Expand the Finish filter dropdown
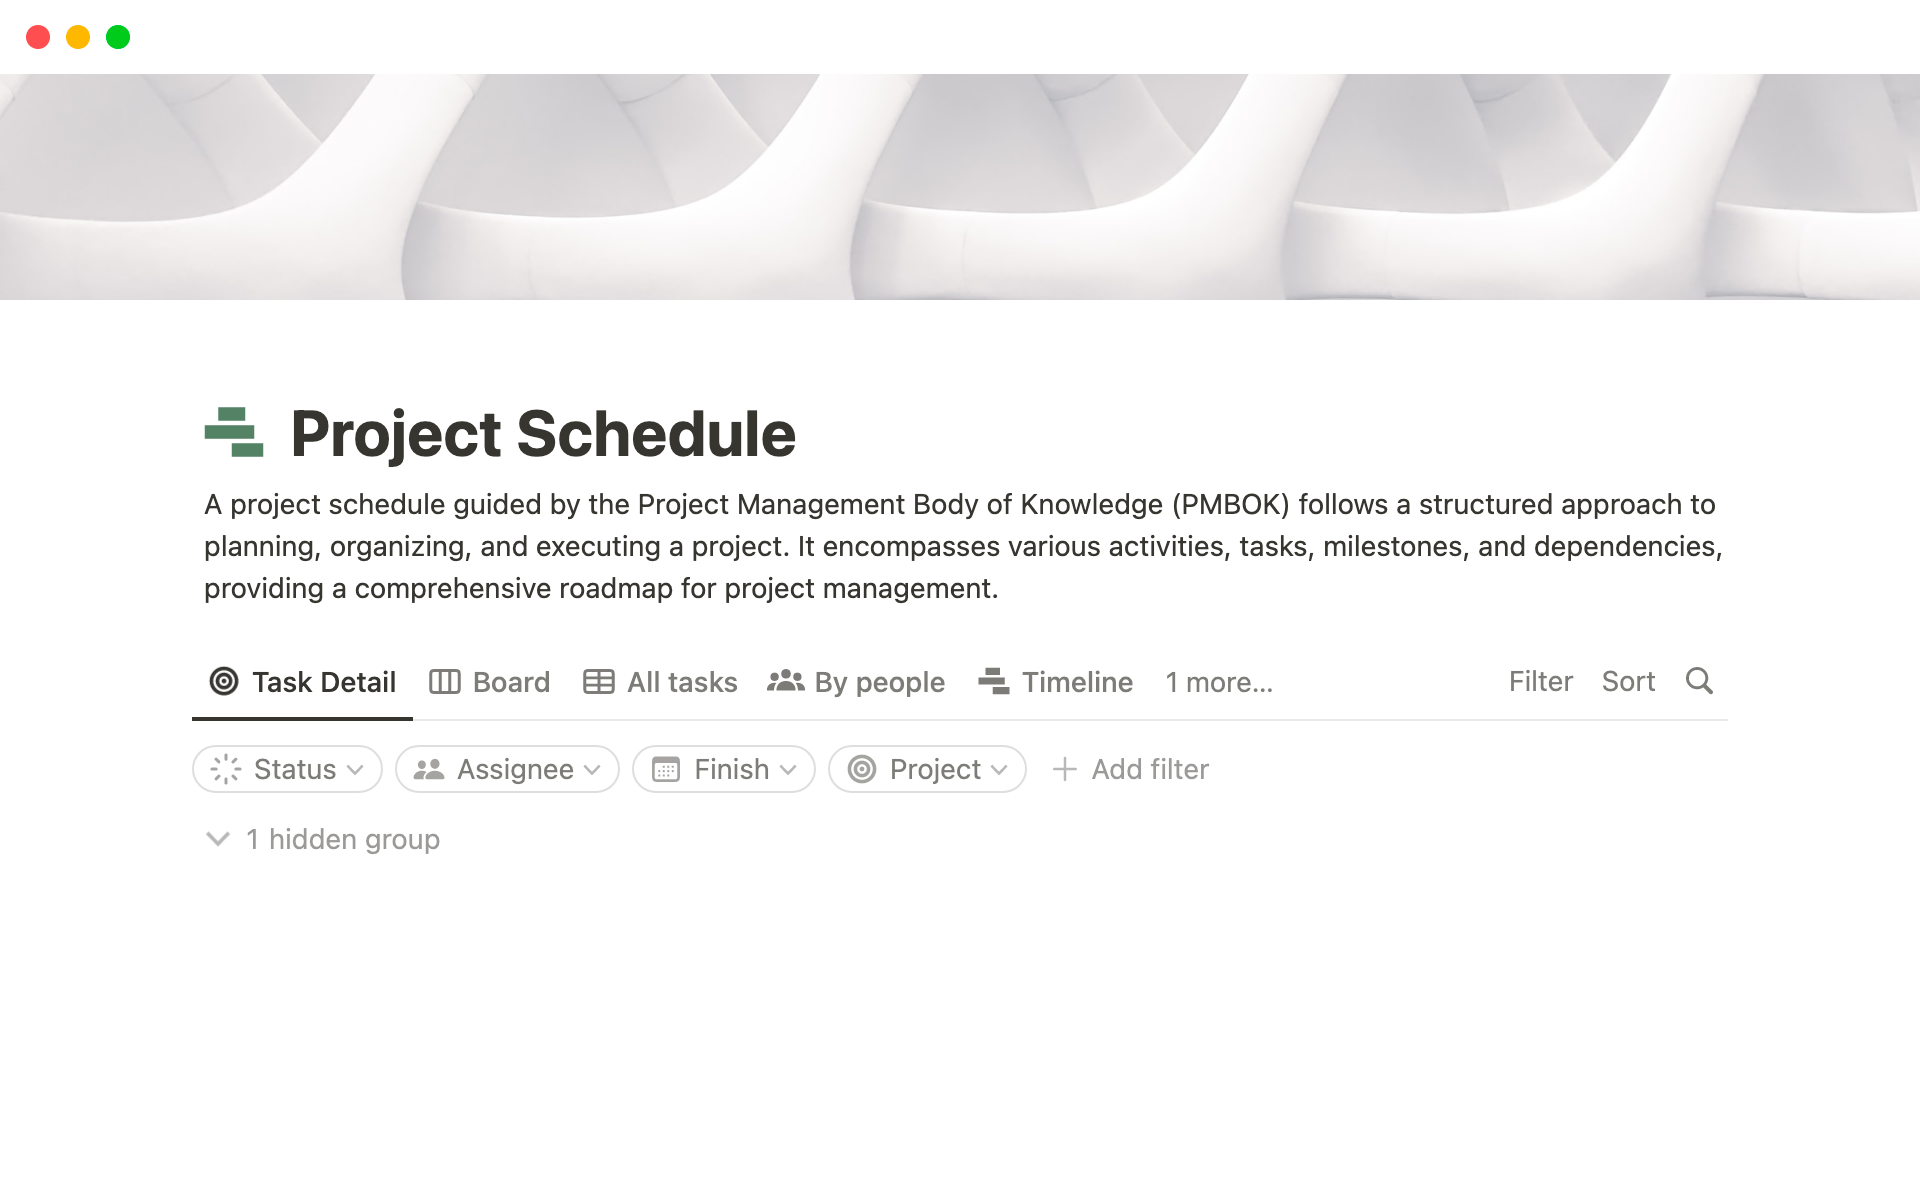 (723, 769)
